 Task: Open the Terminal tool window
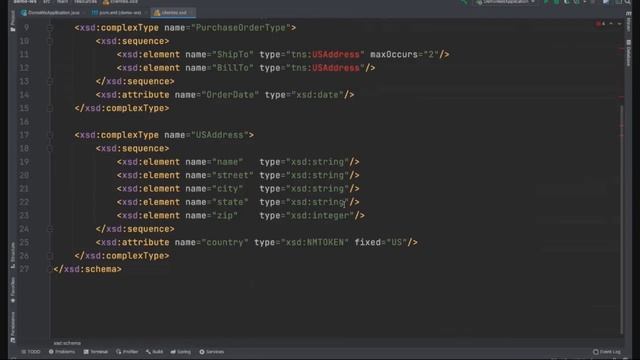pos(96,351)
